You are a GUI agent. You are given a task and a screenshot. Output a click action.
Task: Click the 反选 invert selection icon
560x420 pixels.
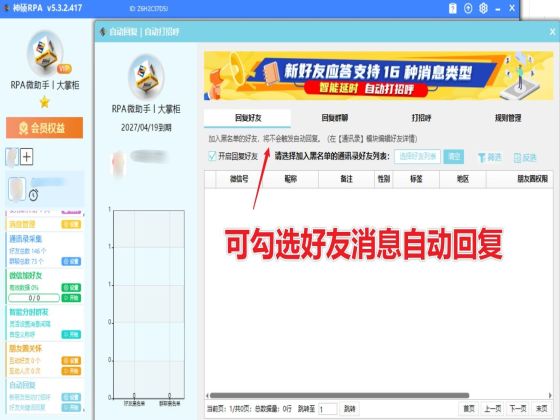[x=517, y=158]
